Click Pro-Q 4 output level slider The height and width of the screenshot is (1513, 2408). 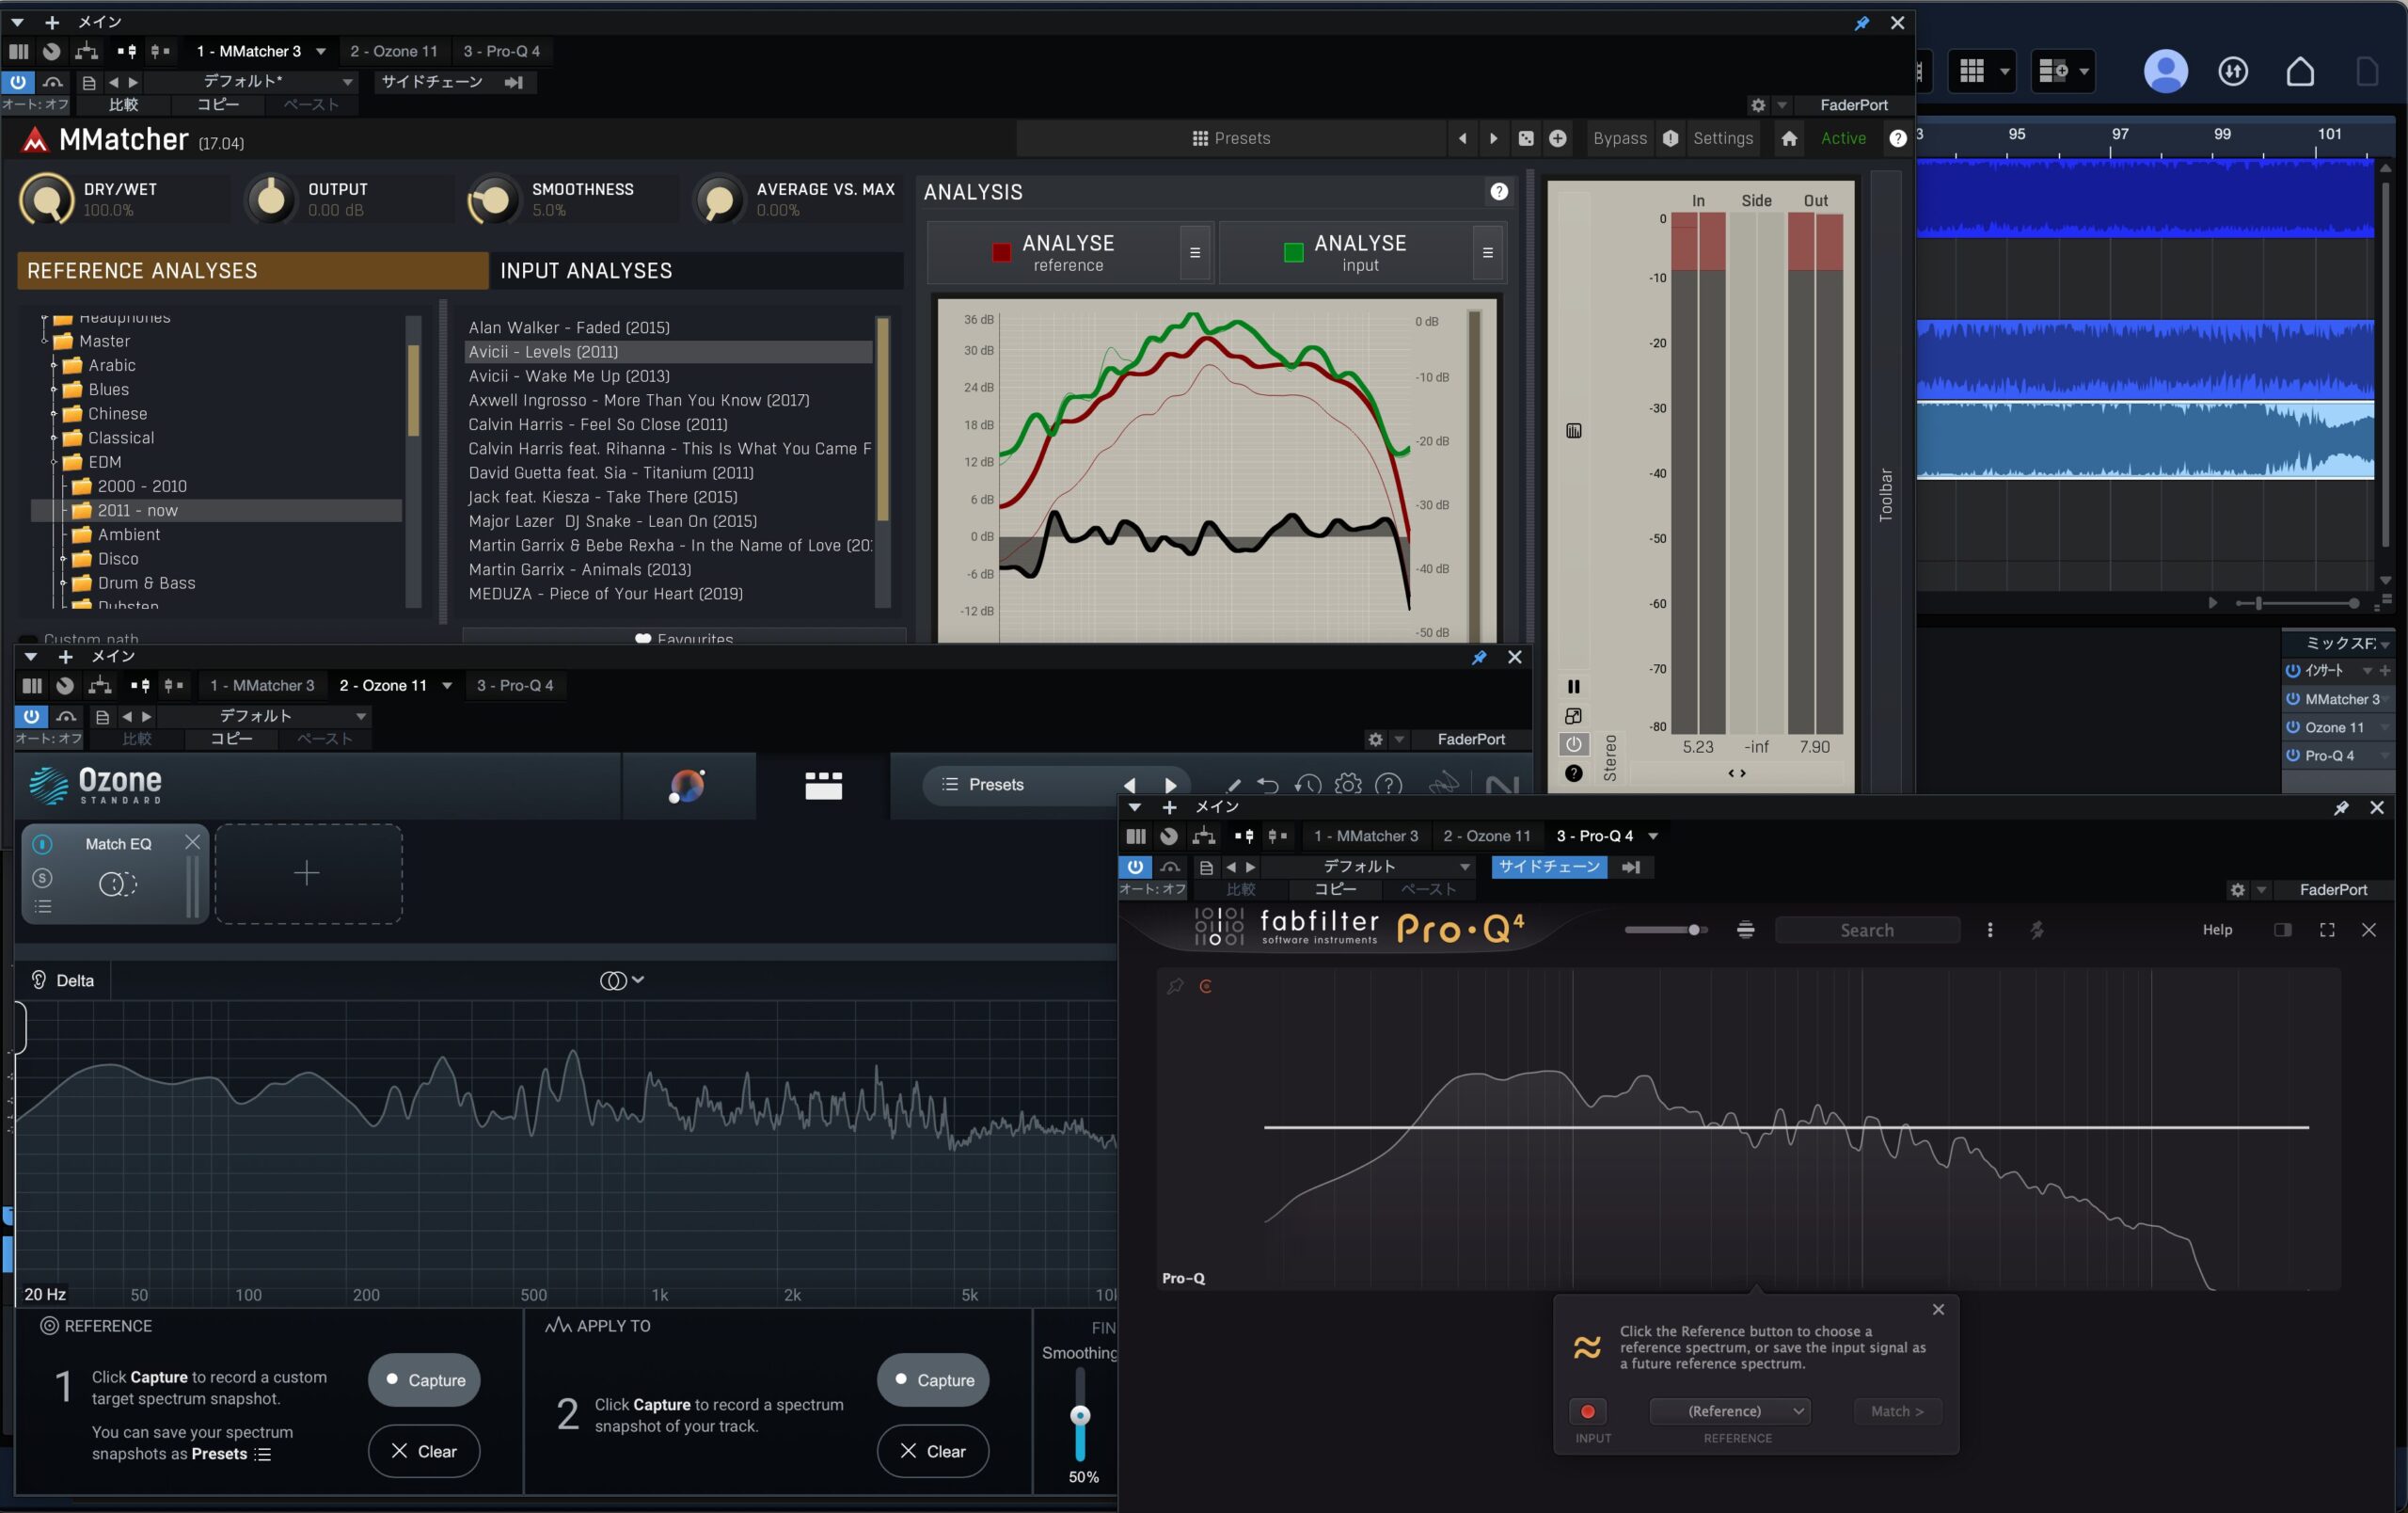[1665, 930]
